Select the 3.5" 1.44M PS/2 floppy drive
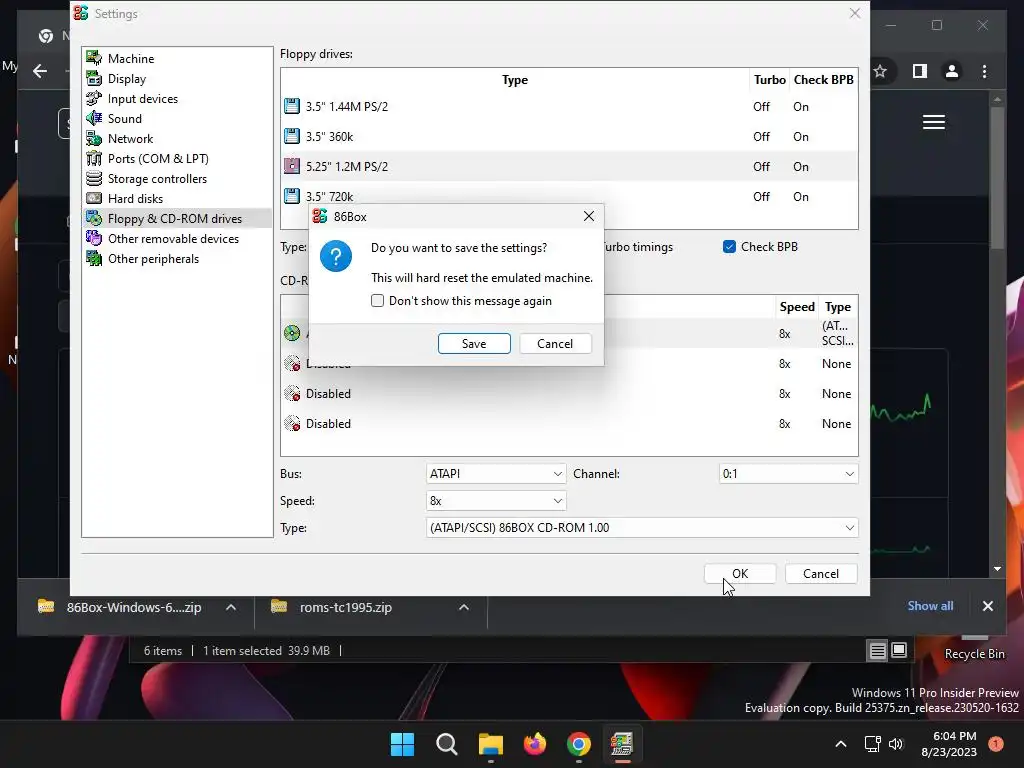 click(569, 106)
